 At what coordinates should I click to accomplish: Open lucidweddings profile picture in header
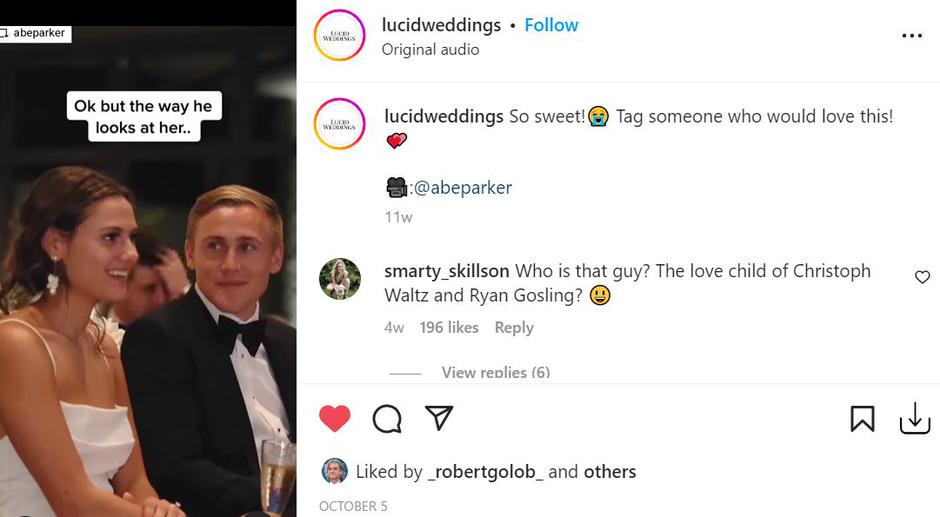coord(340,35)
